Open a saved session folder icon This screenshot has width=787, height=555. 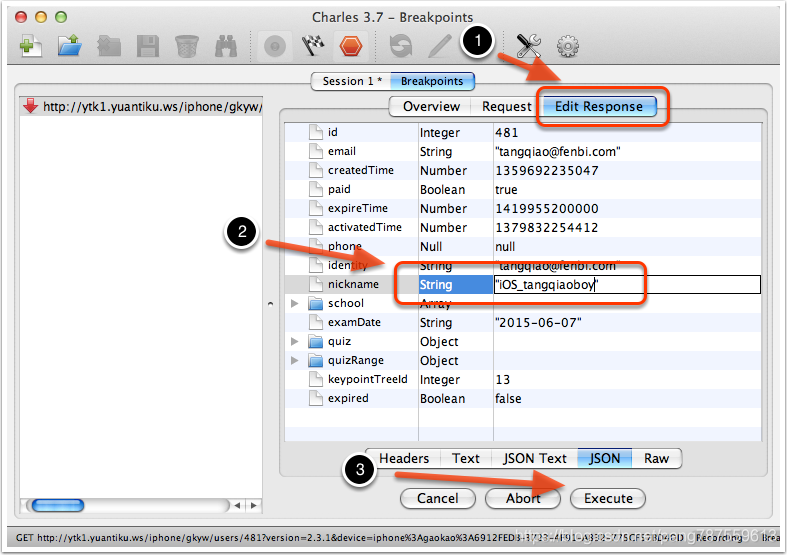(70, 46)
